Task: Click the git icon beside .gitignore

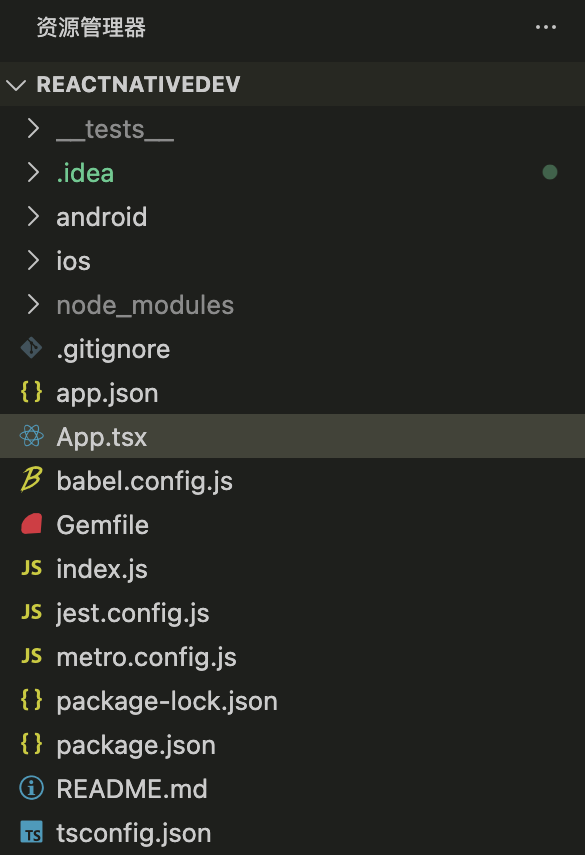Action: coord(31,348)
